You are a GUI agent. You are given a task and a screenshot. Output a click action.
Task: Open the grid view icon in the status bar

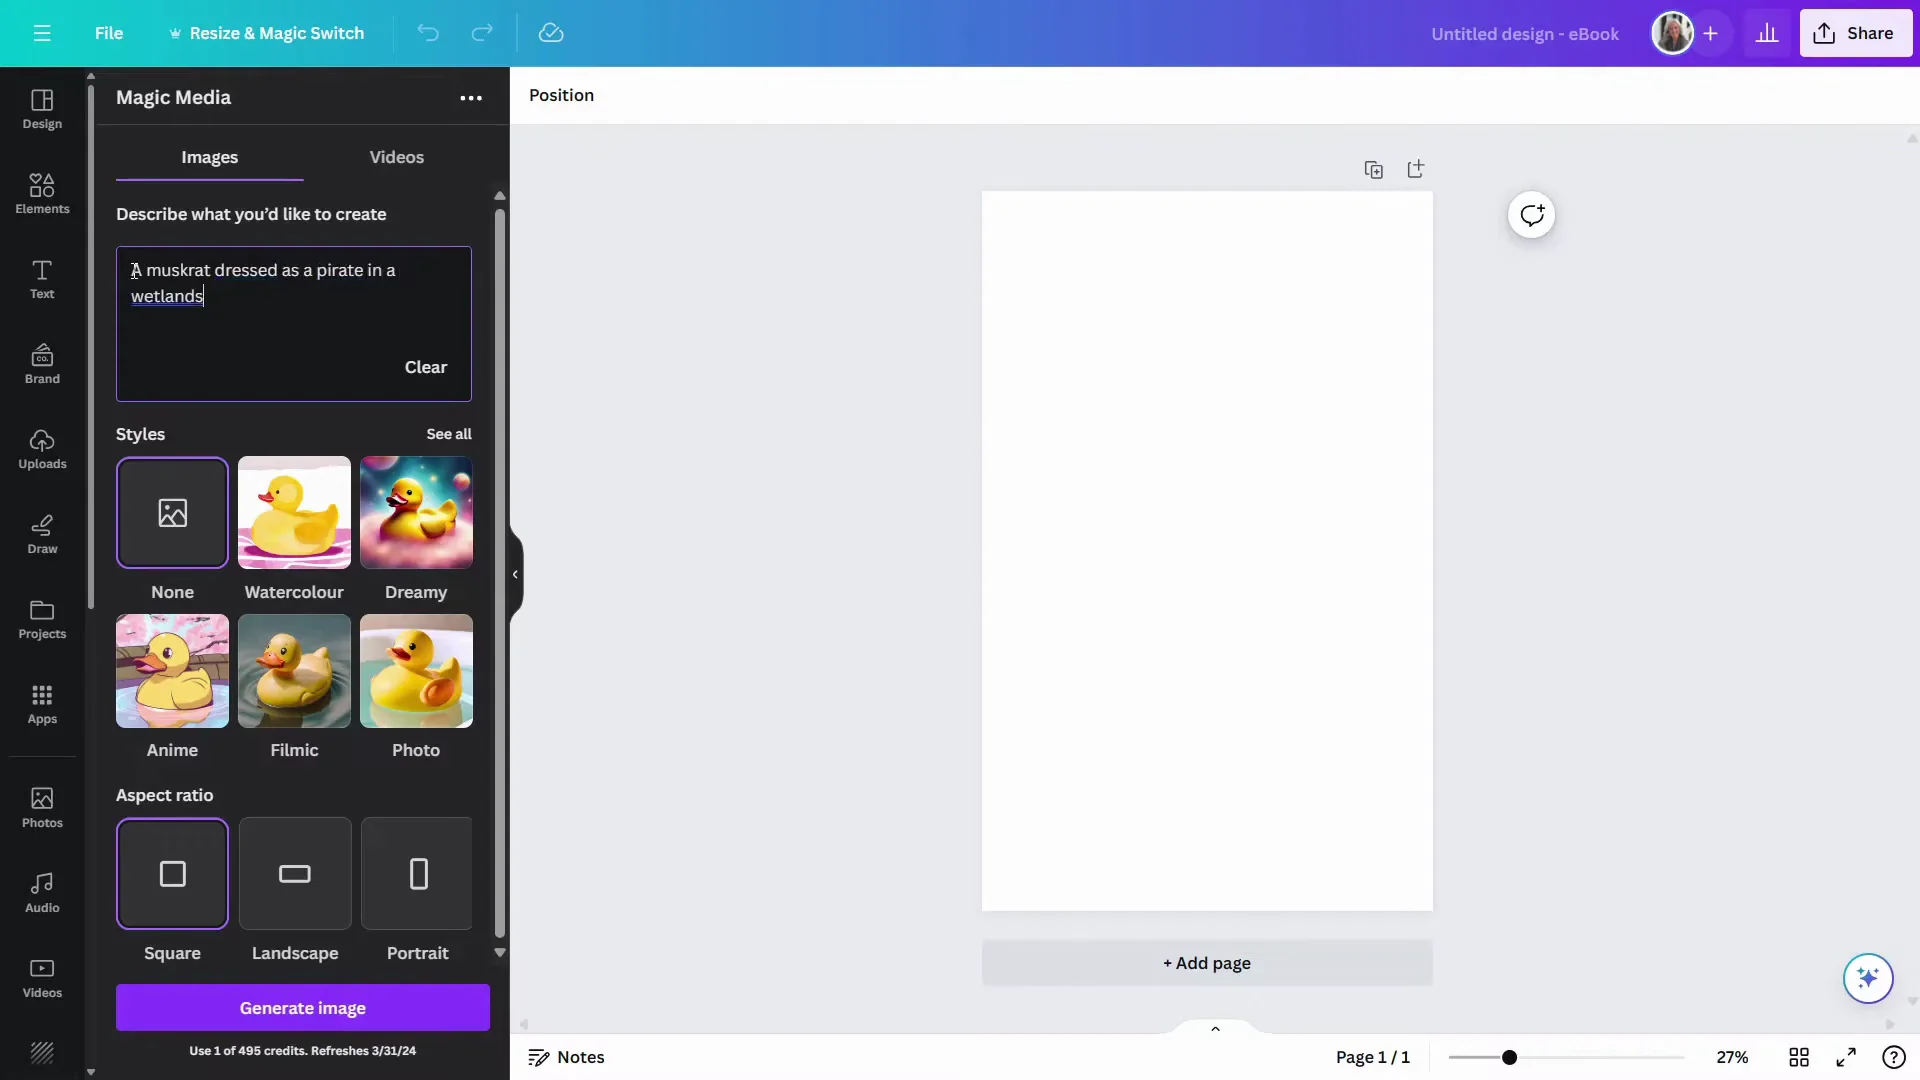[1799, 1057]
